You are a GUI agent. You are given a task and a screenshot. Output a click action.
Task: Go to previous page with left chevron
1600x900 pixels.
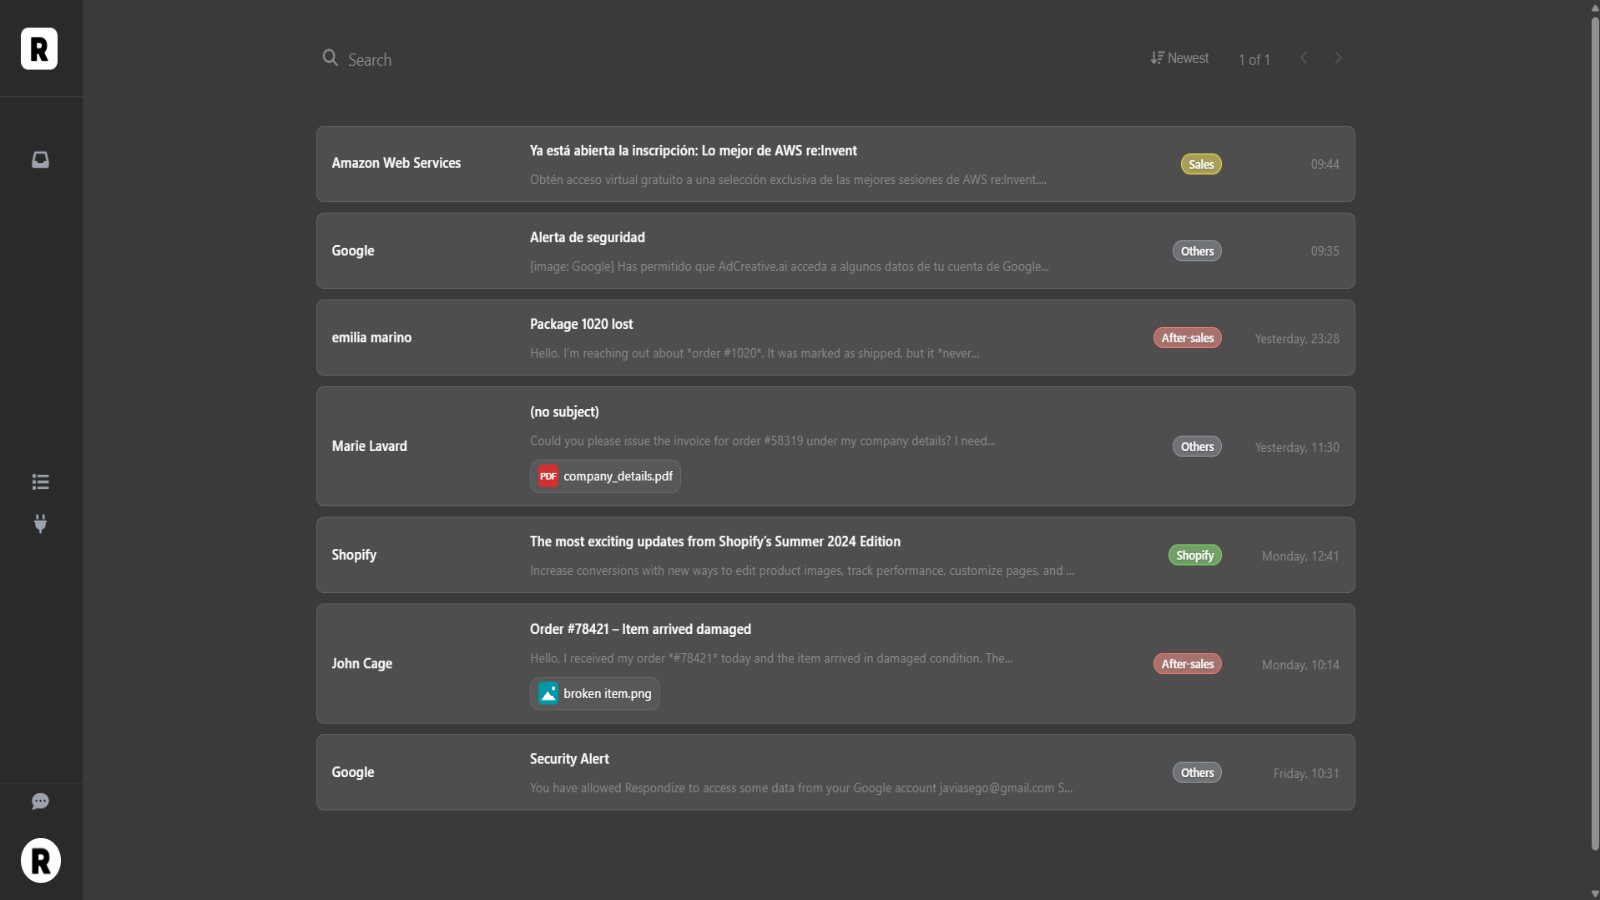point(1304,58)
